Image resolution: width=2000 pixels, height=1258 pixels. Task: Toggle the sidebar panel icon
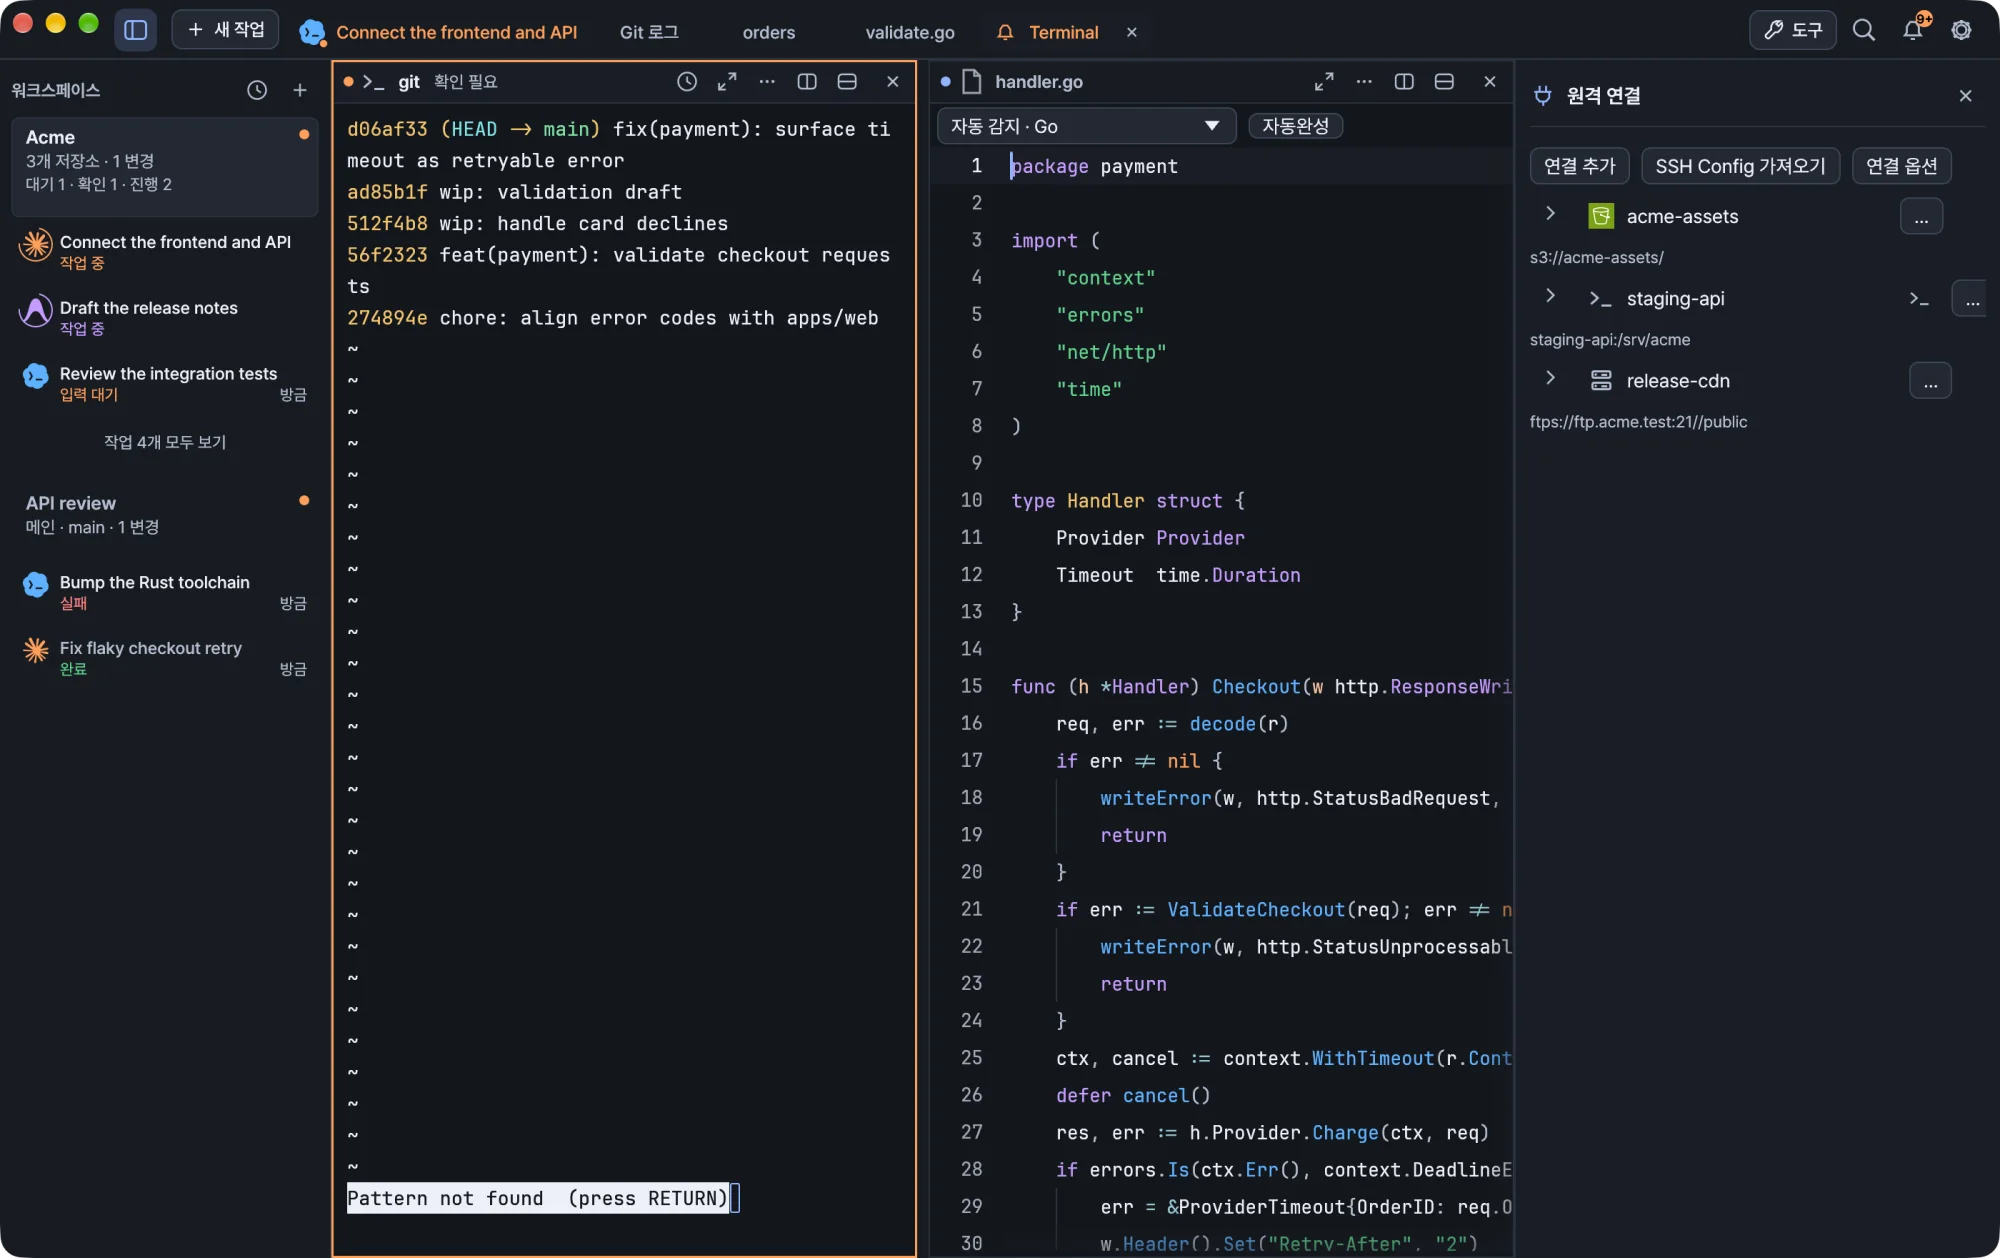(136, 31)
